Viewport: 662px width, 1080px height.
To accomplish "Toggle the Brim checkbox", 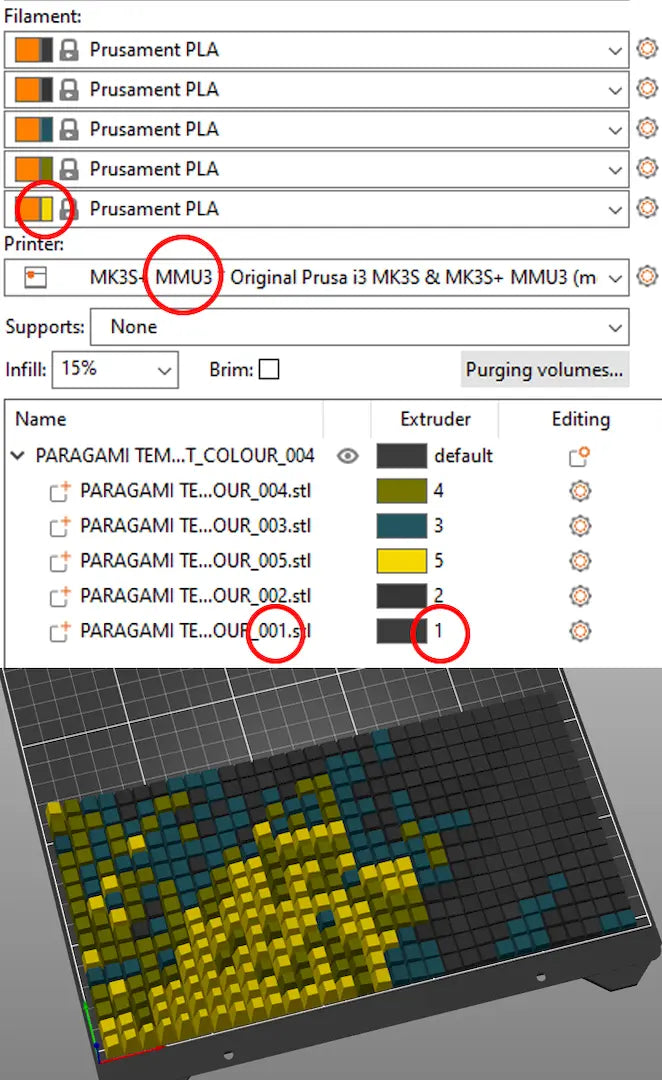I will [269, 370].
